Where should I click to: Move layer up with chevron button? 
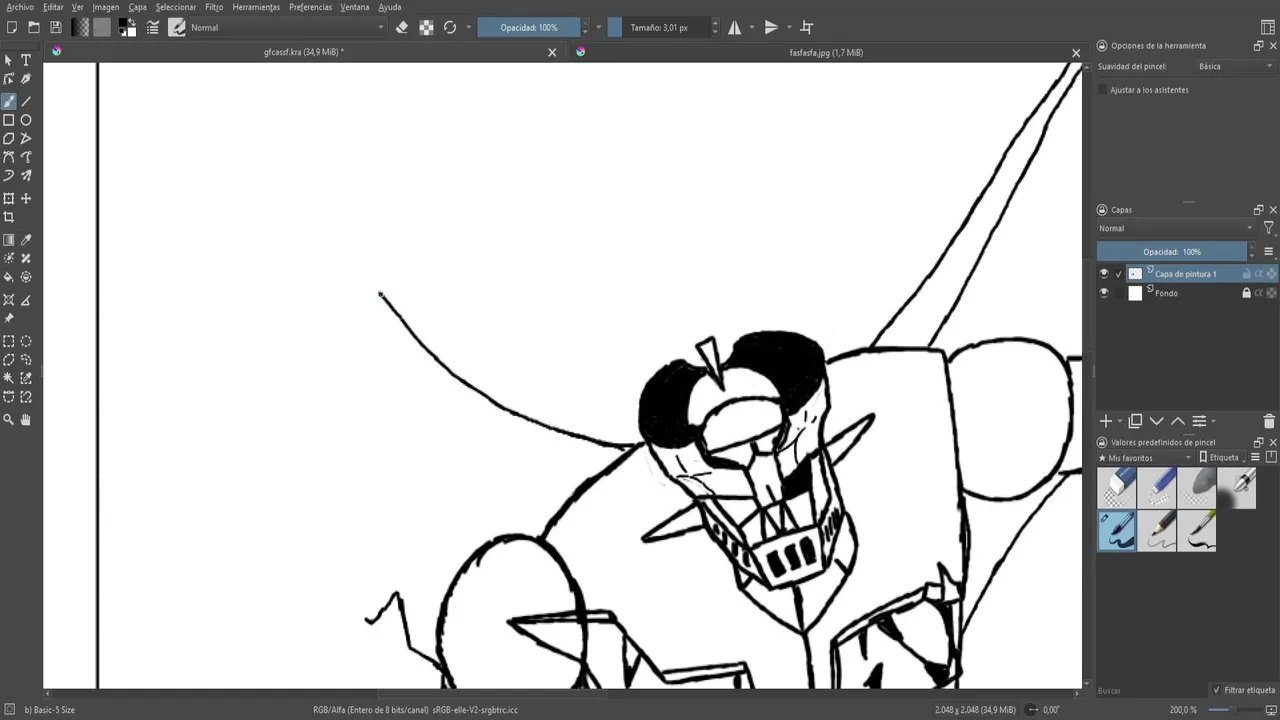[x=1178, y=422]
